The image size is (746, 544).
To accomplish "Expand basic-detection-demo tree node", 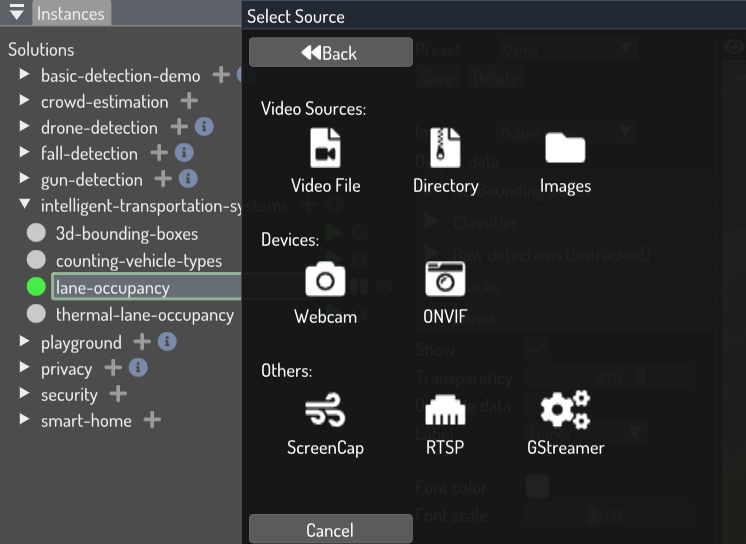I will tap(24, 74).
